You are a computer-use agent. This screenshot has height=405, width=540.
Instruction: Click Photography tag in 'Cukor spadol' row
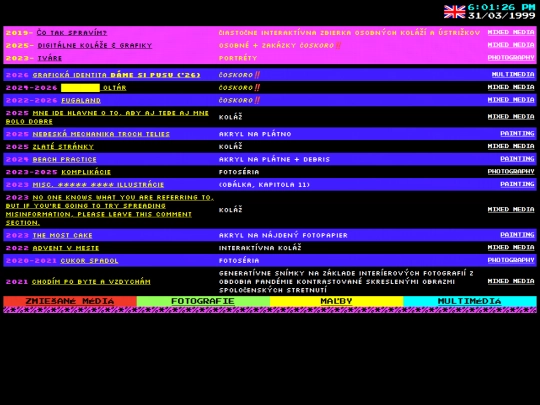(x=511, y=260)
